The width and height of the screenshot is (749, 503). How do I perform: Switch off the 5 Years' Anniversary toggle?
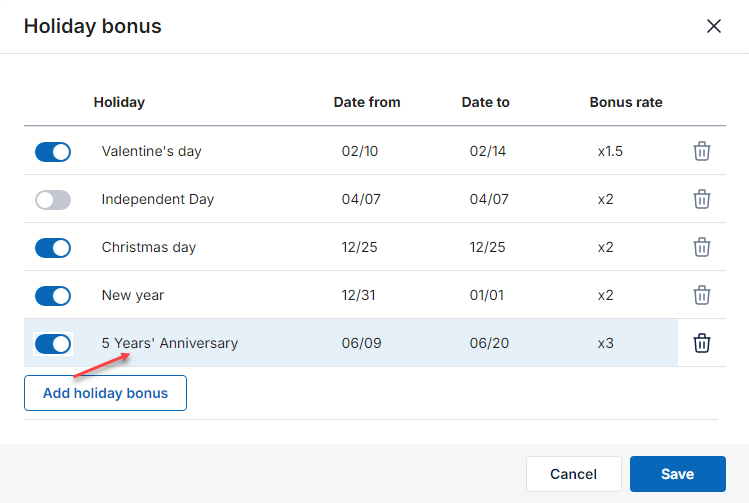[x=53, y=344]
